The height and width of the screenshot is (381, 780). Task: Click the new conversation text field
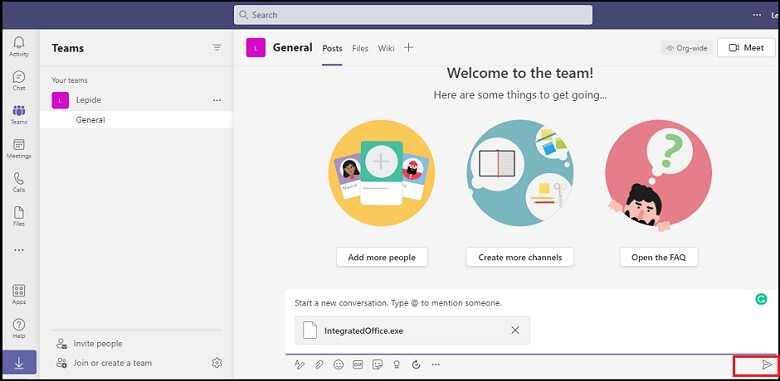(x=398, y=303)
